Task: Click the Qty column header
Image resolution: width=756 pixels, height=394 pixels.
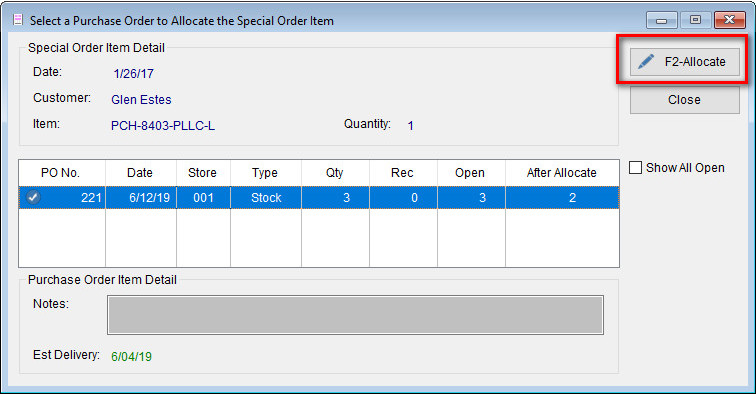Action: coord(335,173)
